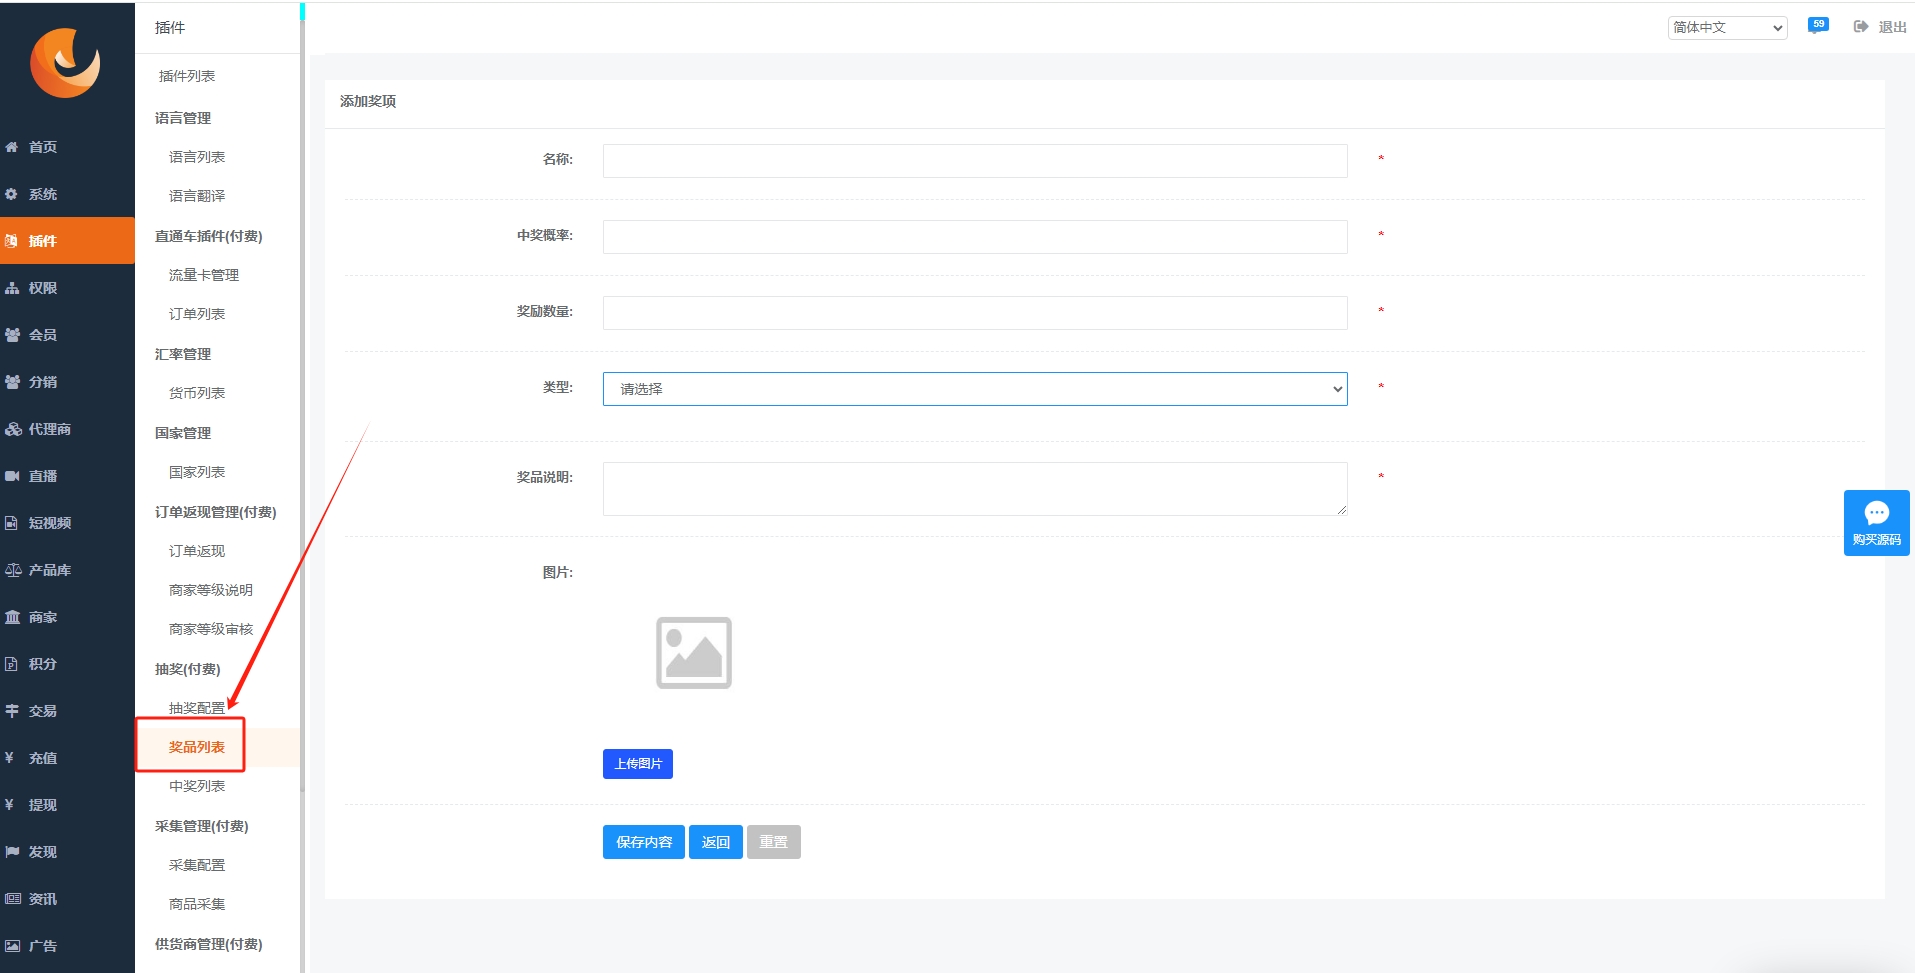The height and width of the screenshot is (973, 1915).
Task: Click the balance scale icon beside 产品库
Action: click(x=12, y=570)
